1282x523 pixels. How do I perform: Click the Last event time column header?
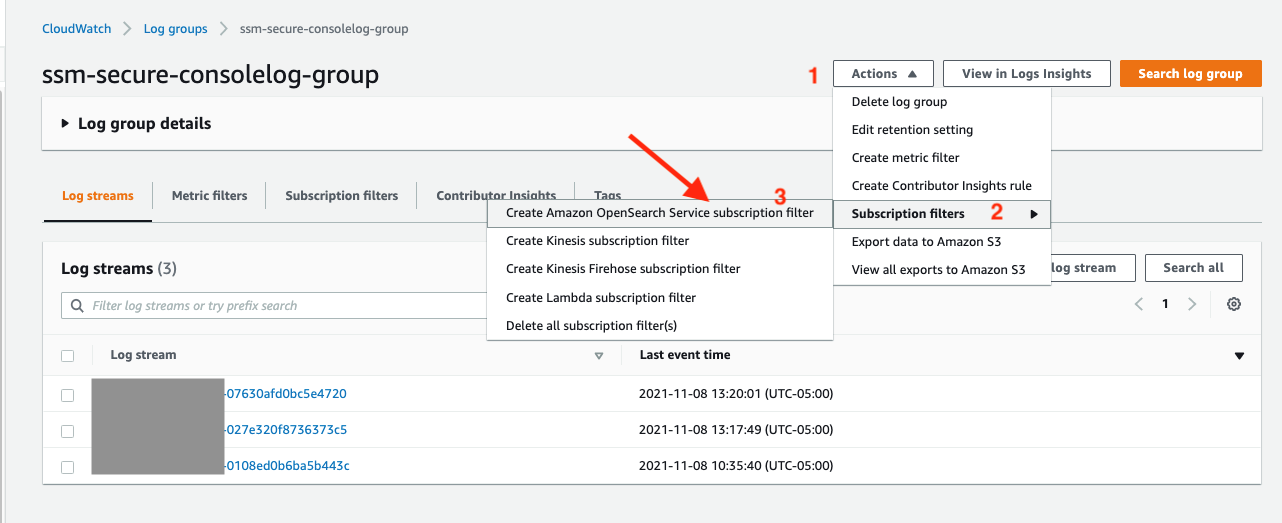(x=685, y=355)
